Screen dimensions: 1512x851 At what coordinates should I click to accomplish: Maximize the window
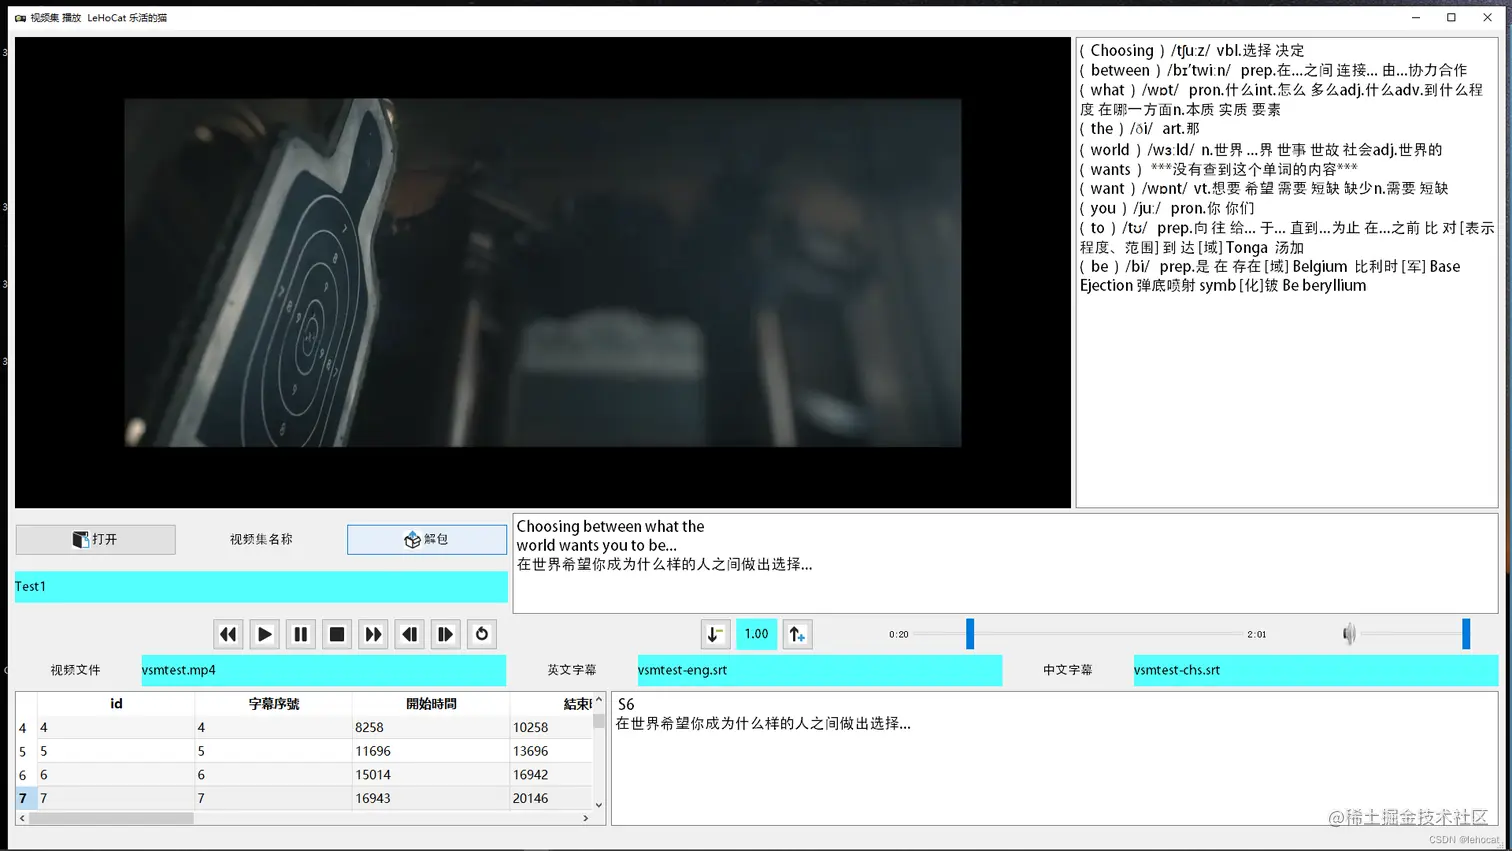1451,17
